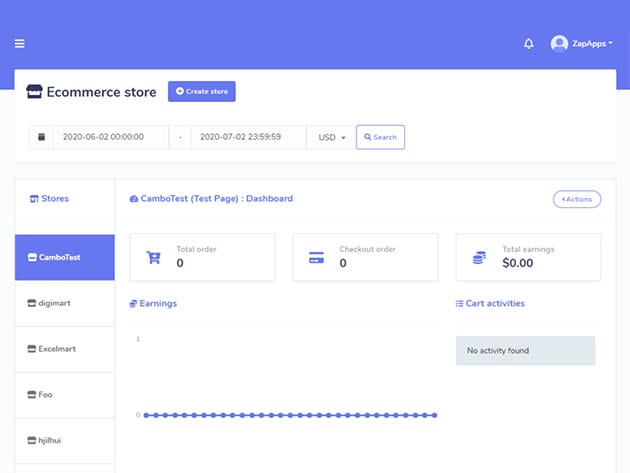Select the hjilhui store
This screenshot has width=630, height=473.
[65, 440]
